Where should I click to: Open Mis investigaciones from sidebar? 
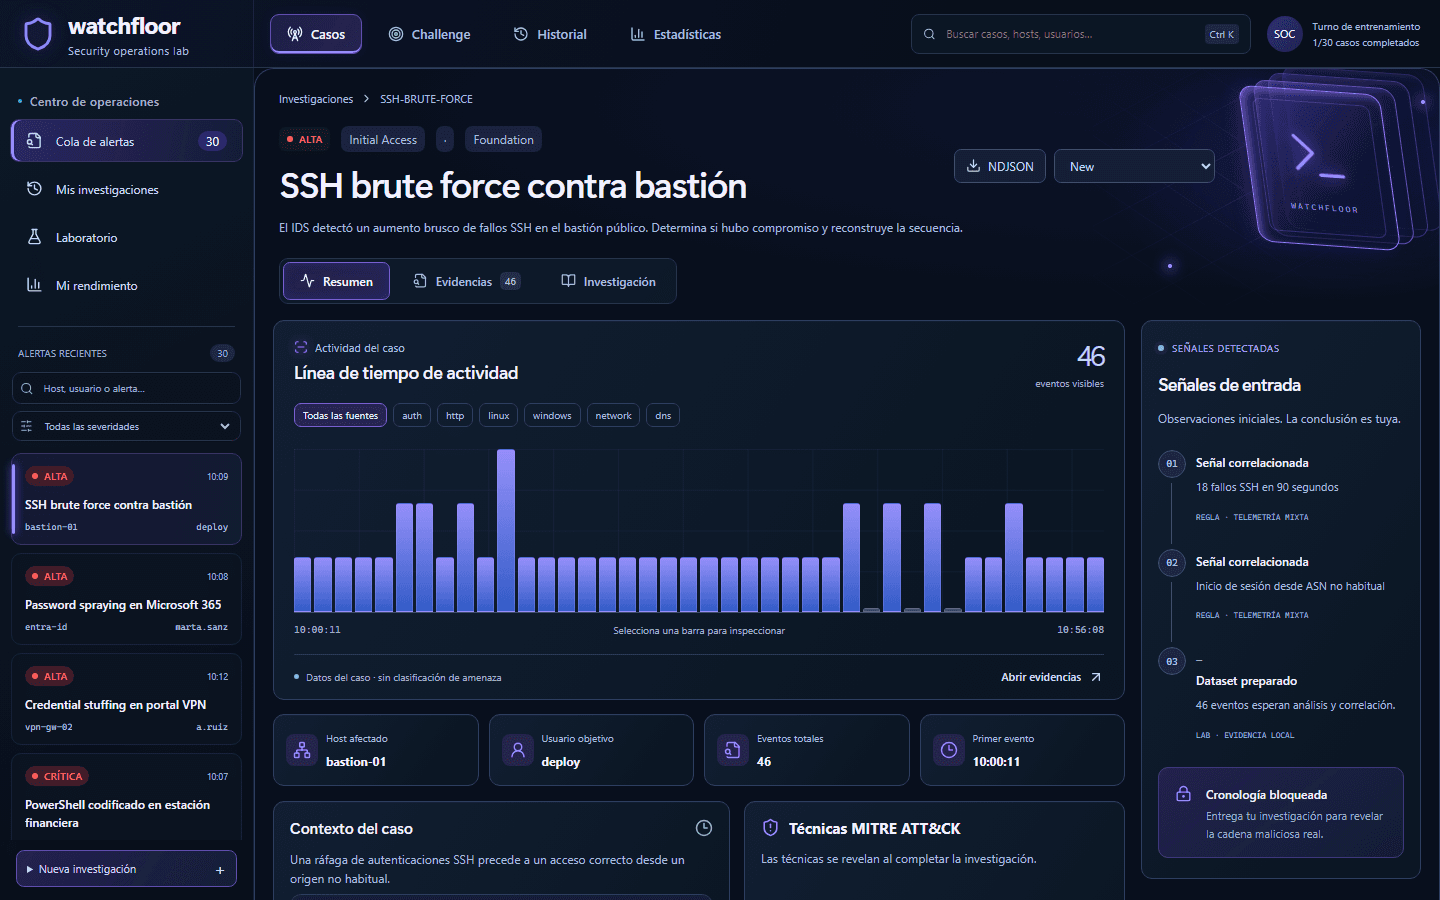[127, 189]
